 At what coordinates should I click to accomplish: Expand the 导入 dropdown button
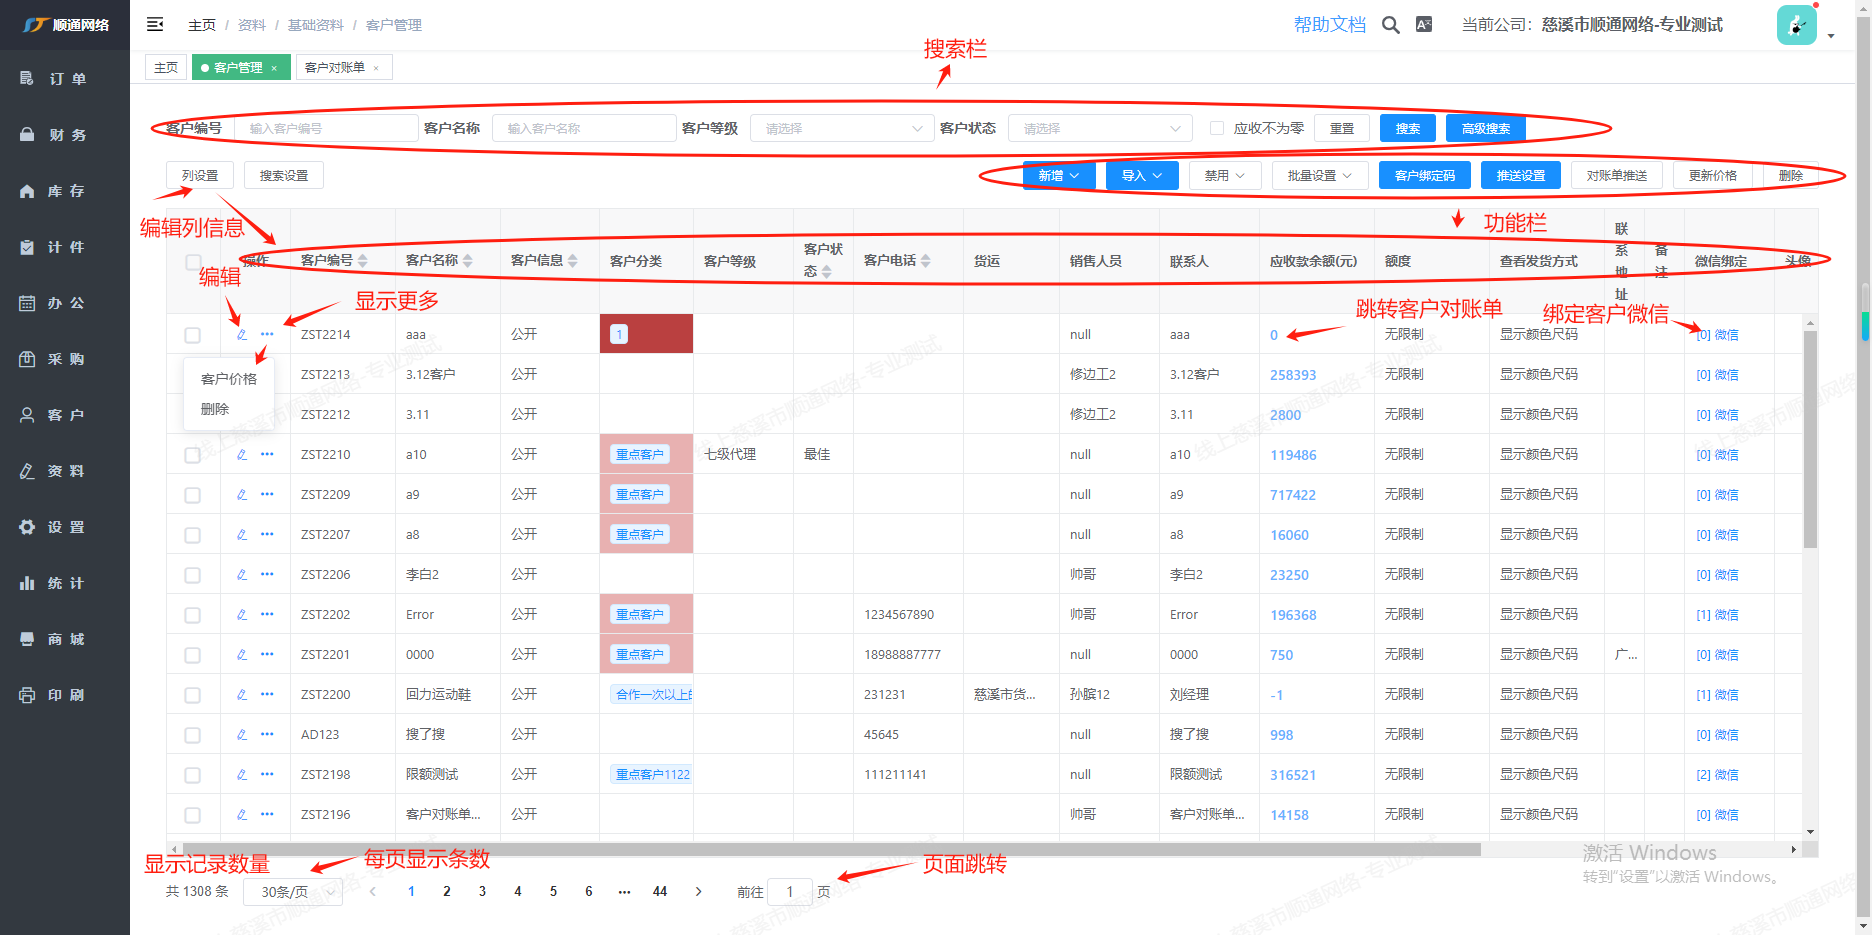click(x=1142, y=175)
